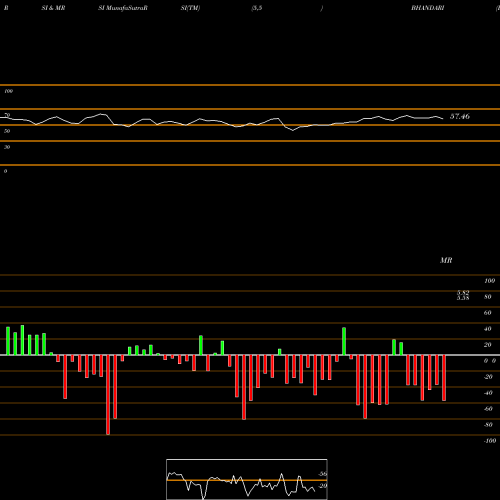Click the 40 axis label in the MR panel

(x=488, y=329)
